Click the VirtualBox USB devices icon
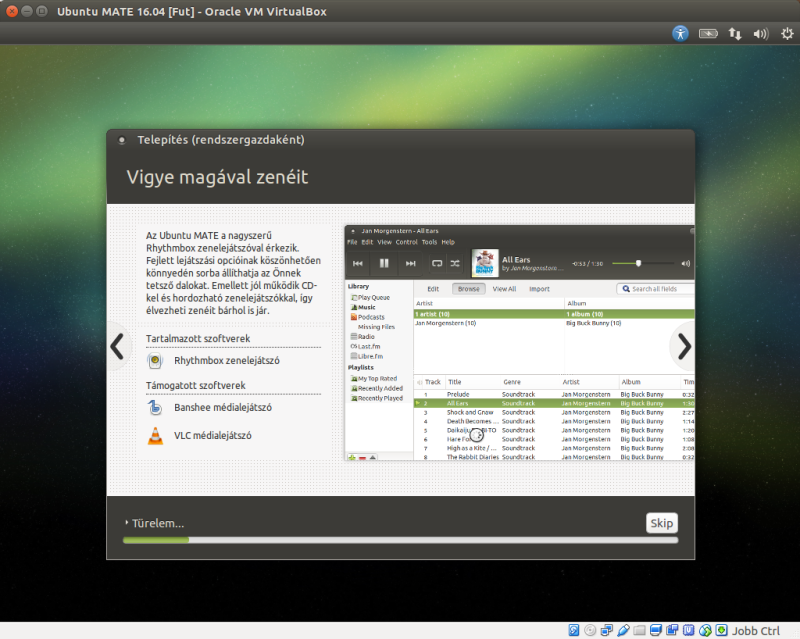Screen dimensions: 800x639 (623, 630)
